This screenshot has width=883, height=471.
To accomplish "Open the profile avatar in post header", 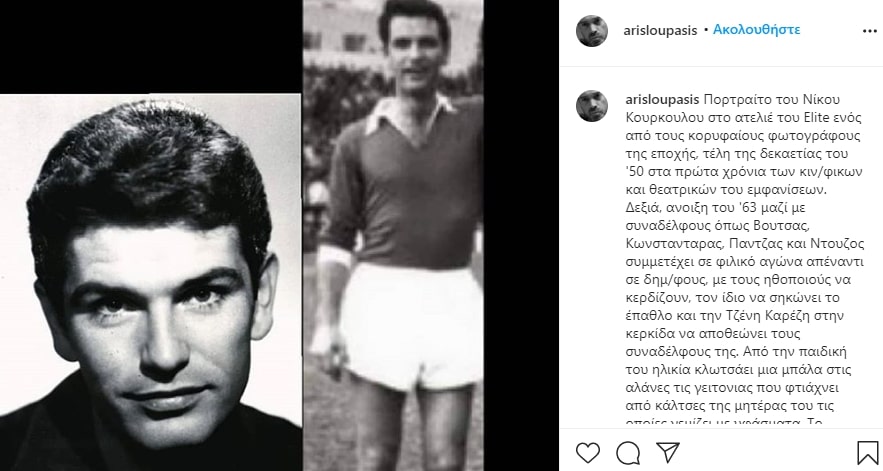I will point(592,31).
